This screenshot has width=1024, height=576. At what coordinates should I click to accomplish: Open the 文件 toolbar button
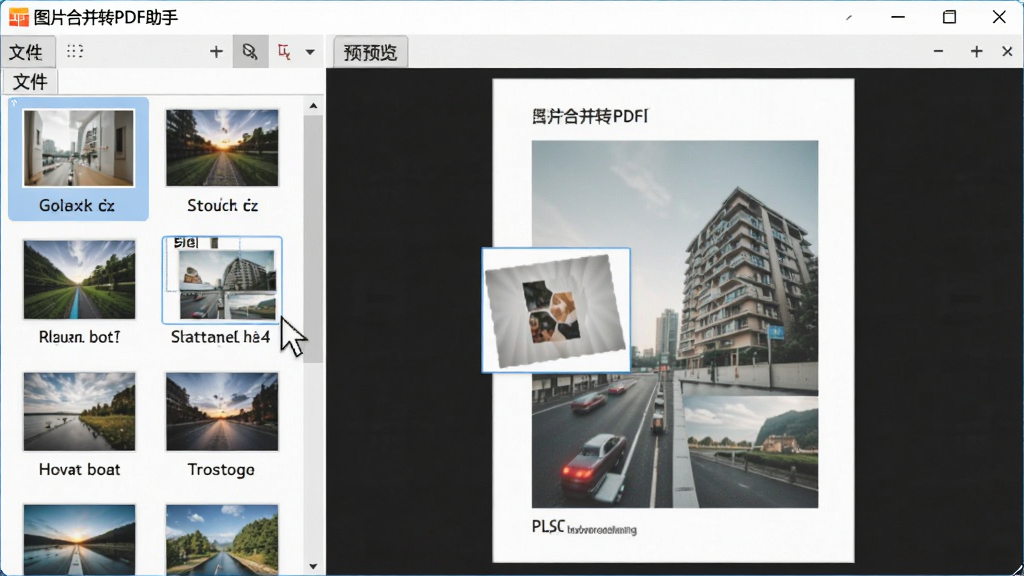pos(27,52)
